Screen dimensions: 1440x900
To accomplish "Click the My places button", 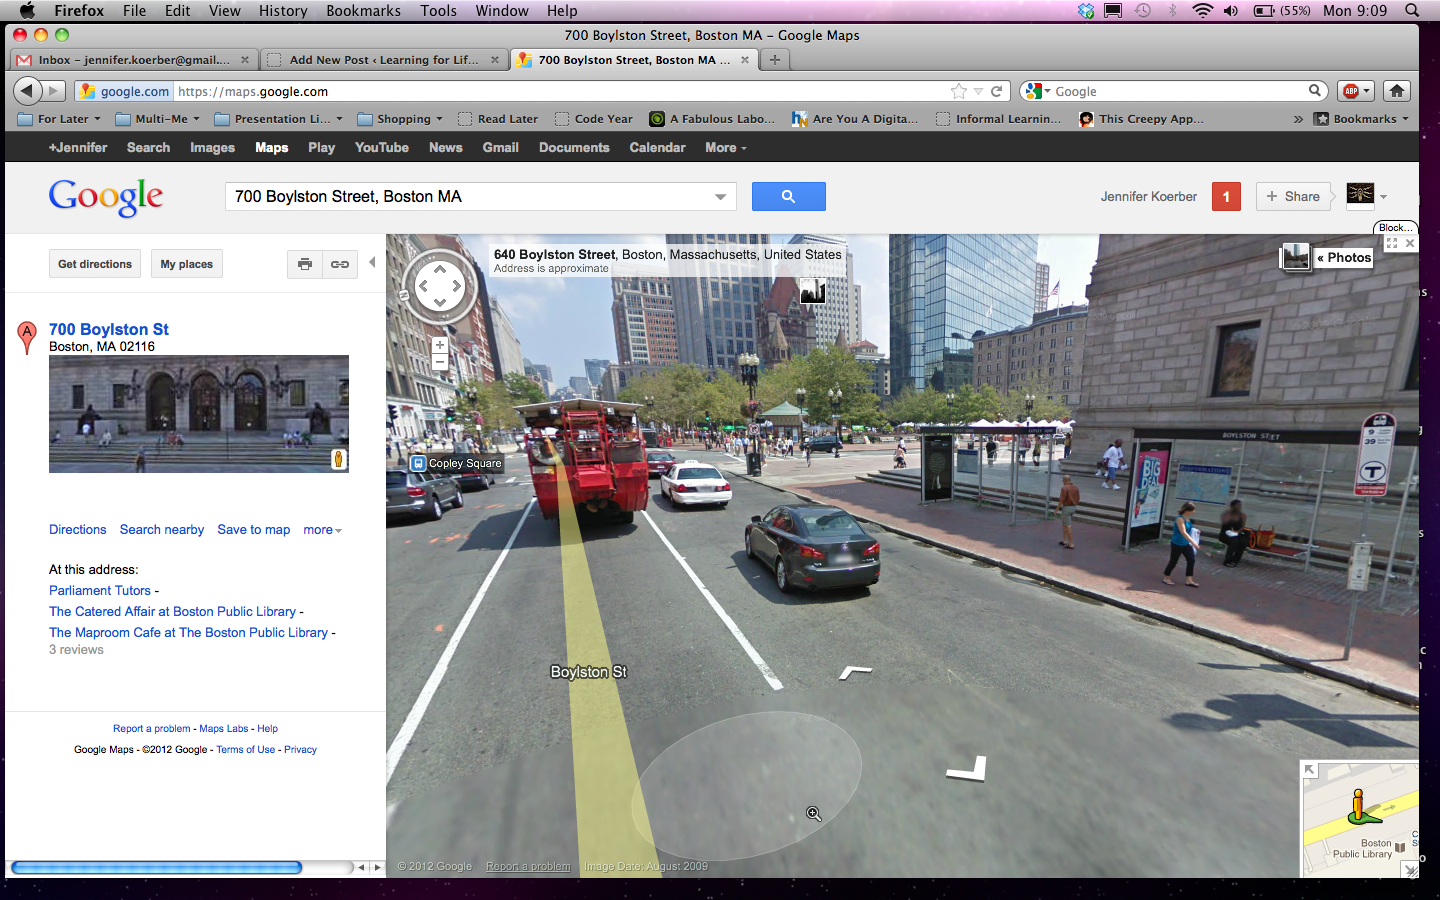I will click(187, 264).
